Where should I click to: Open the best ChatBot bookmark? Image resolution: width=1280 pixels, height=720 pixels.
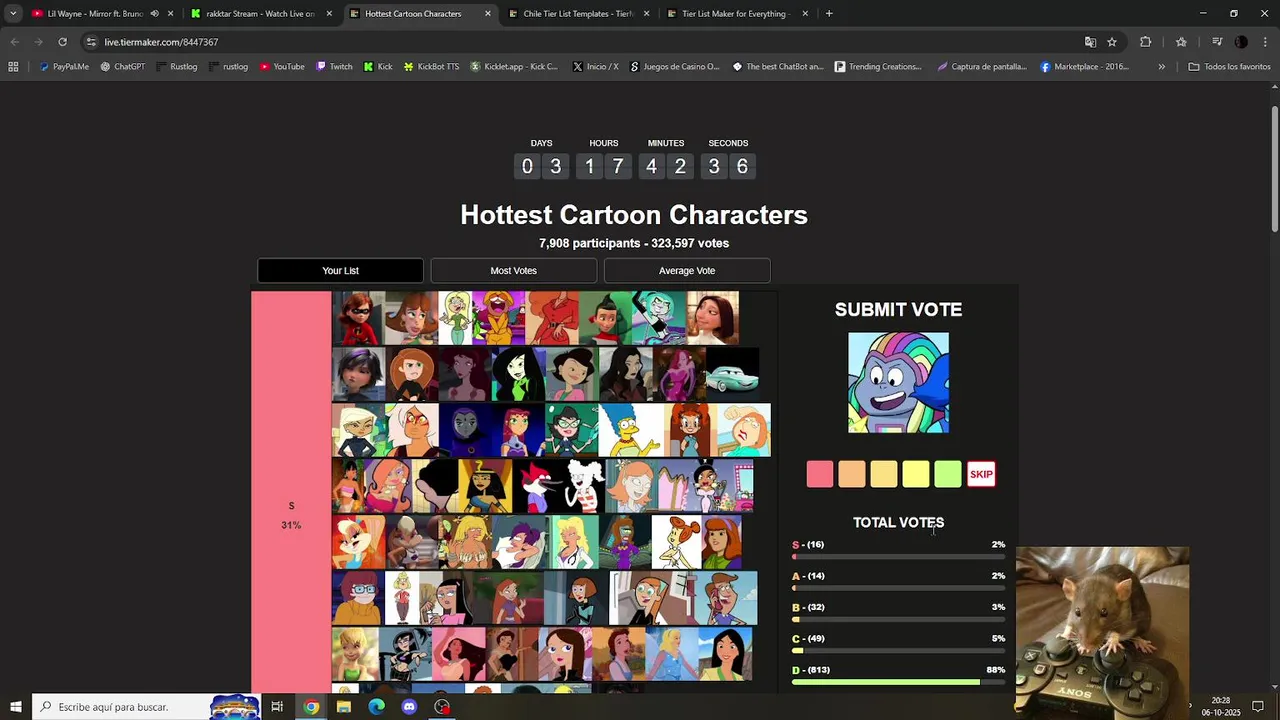[778, 67]
